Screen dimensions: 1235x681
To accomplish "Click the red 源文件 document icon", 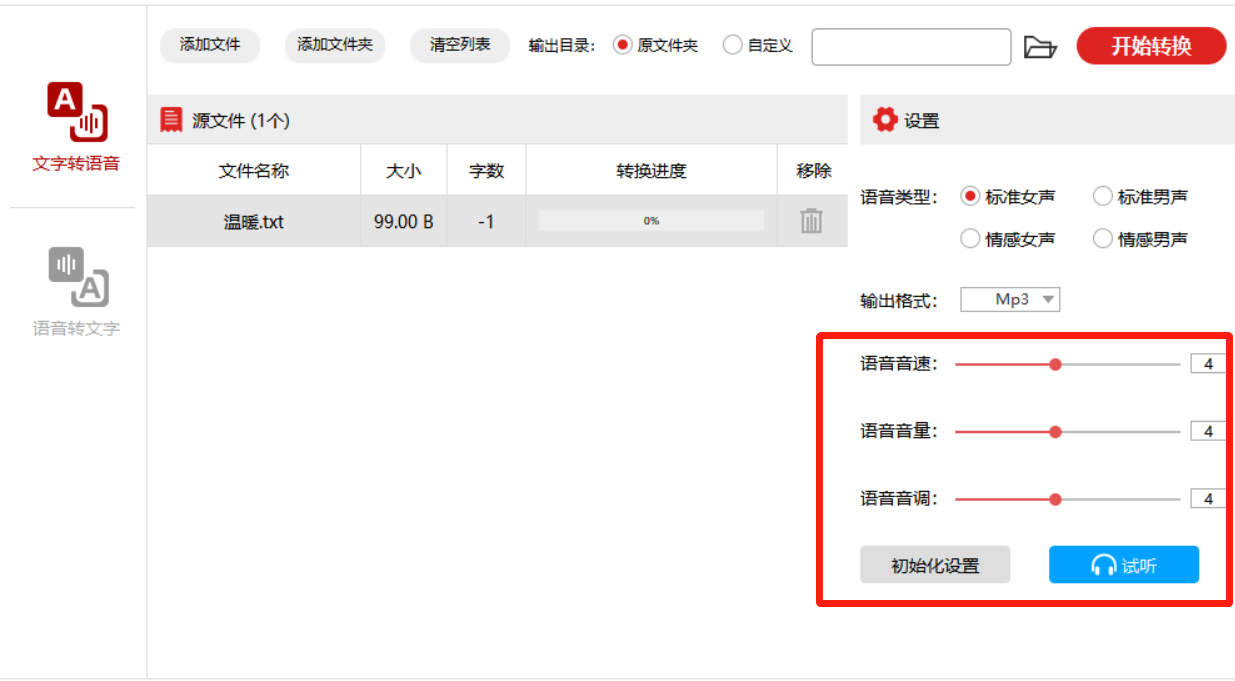I will pos(171,120).
